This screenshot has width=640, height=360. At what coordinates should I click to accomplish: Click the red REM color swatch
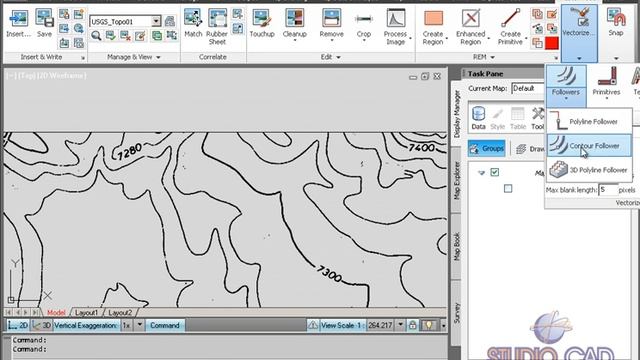pyautogui.click(x=552, y=43)
